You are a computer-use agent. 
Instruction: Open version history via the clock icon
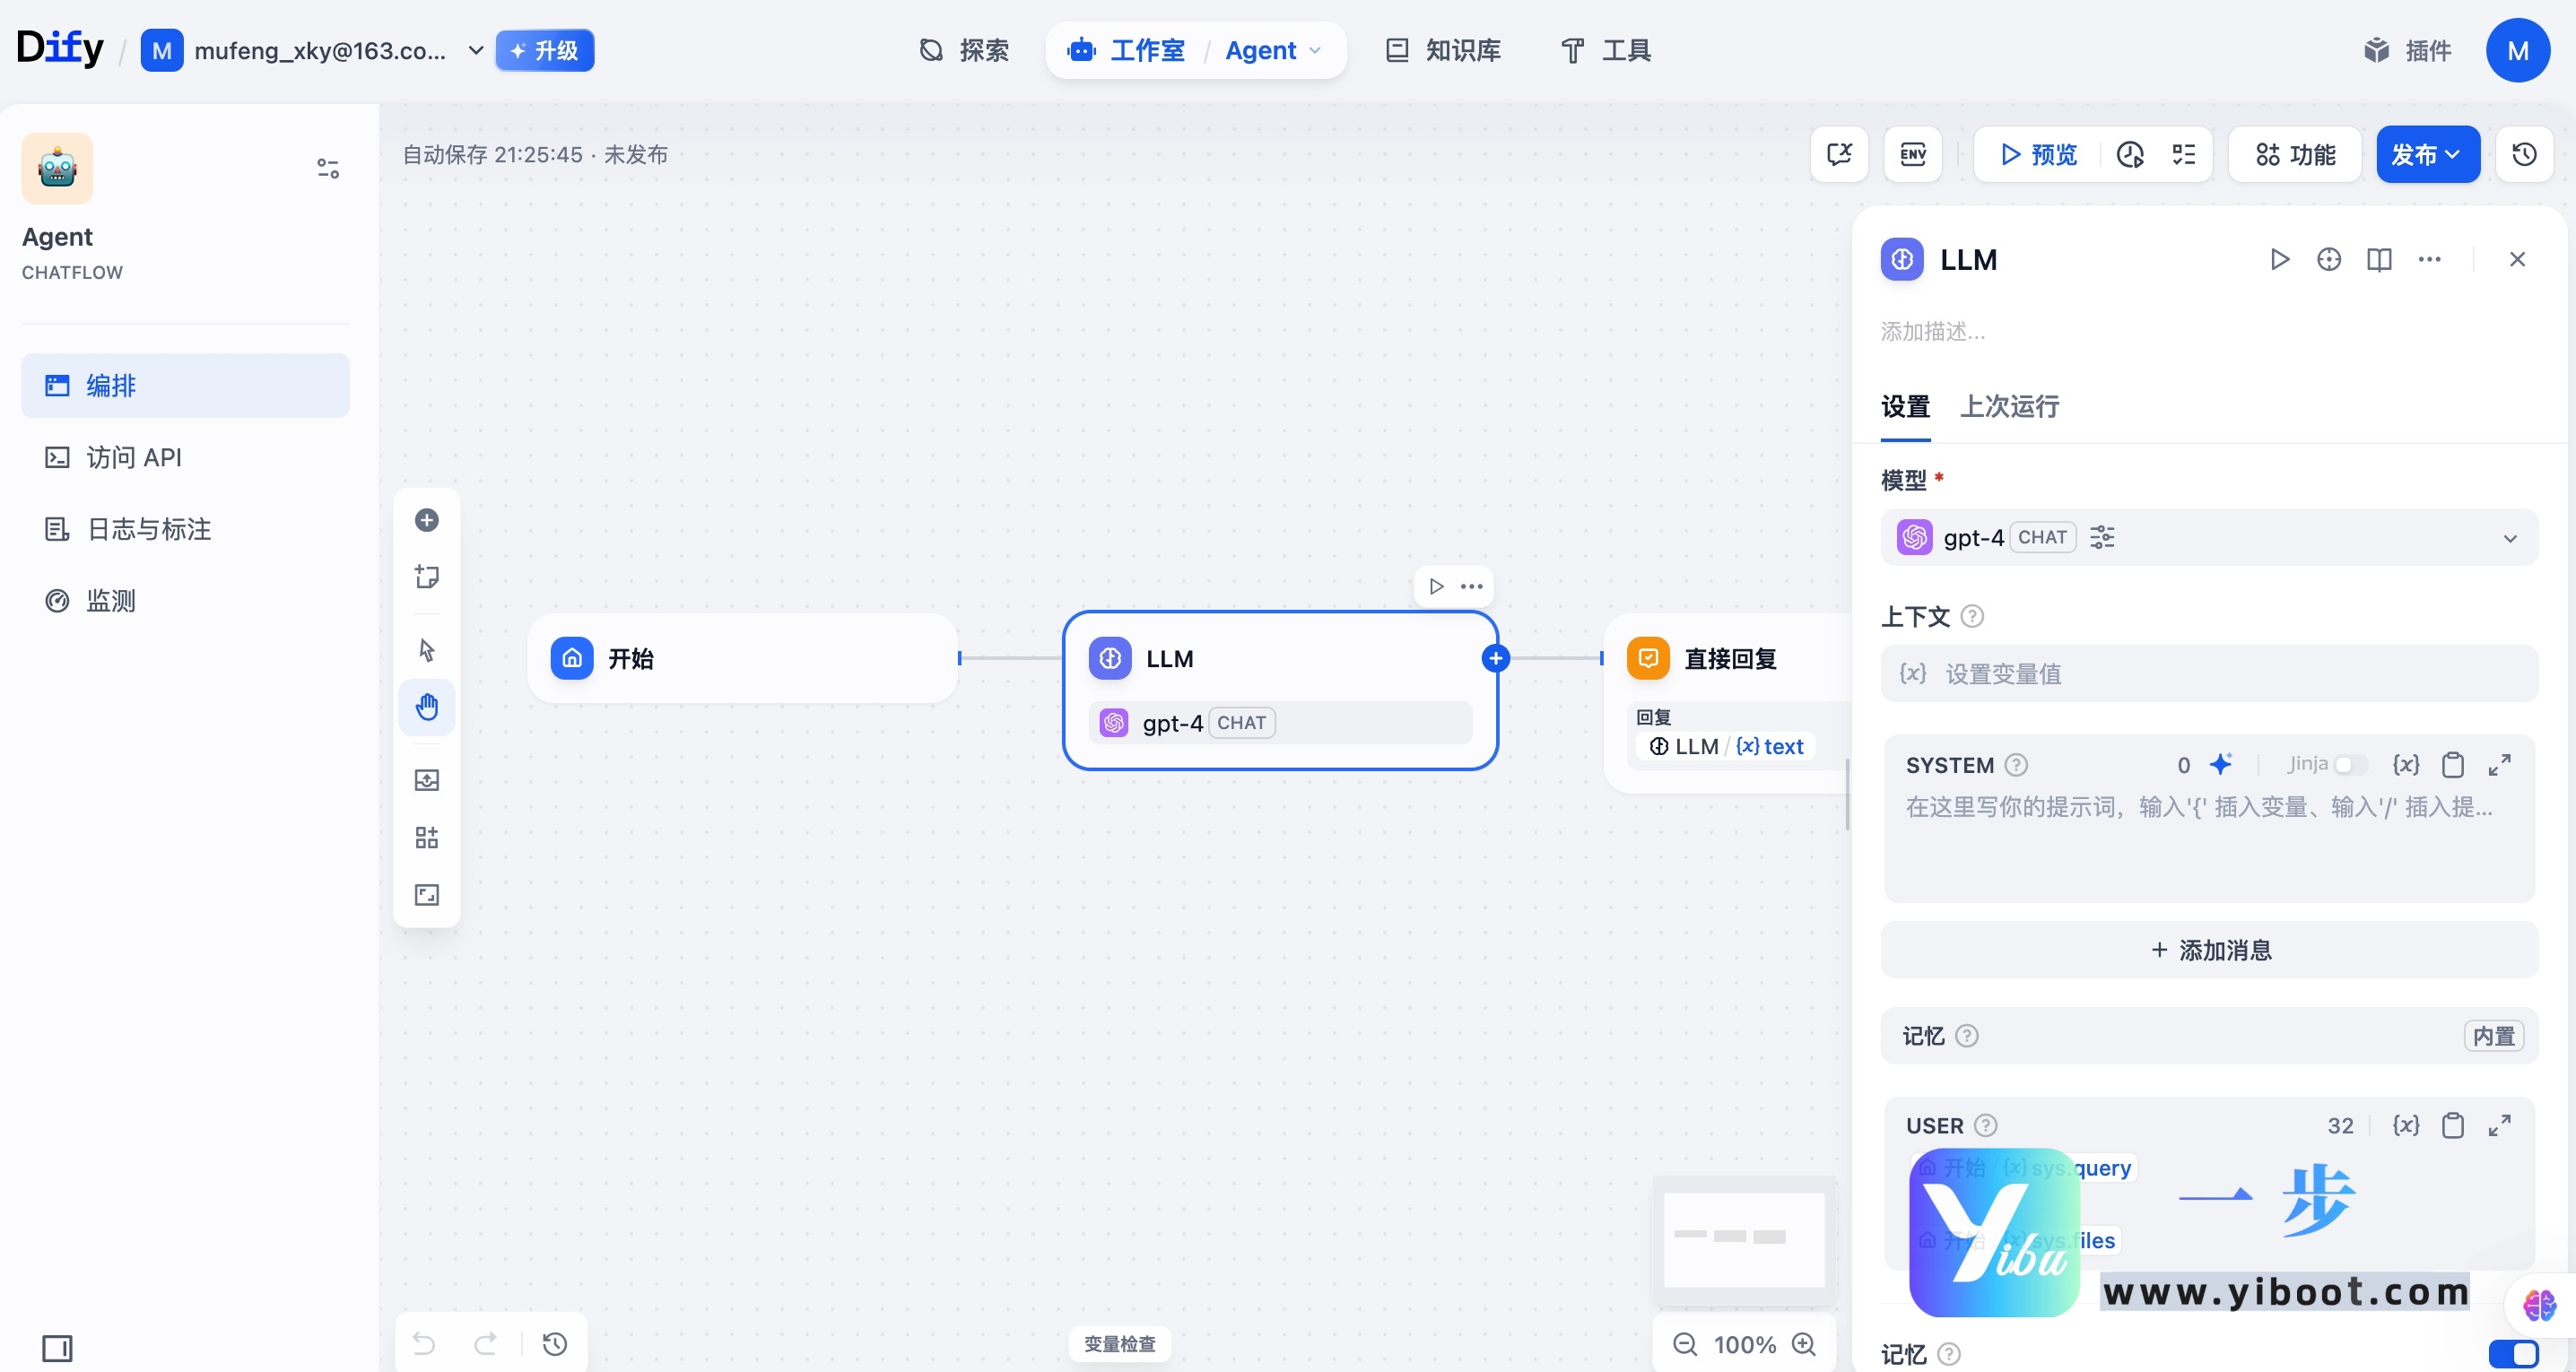[x=2524, y=154]
